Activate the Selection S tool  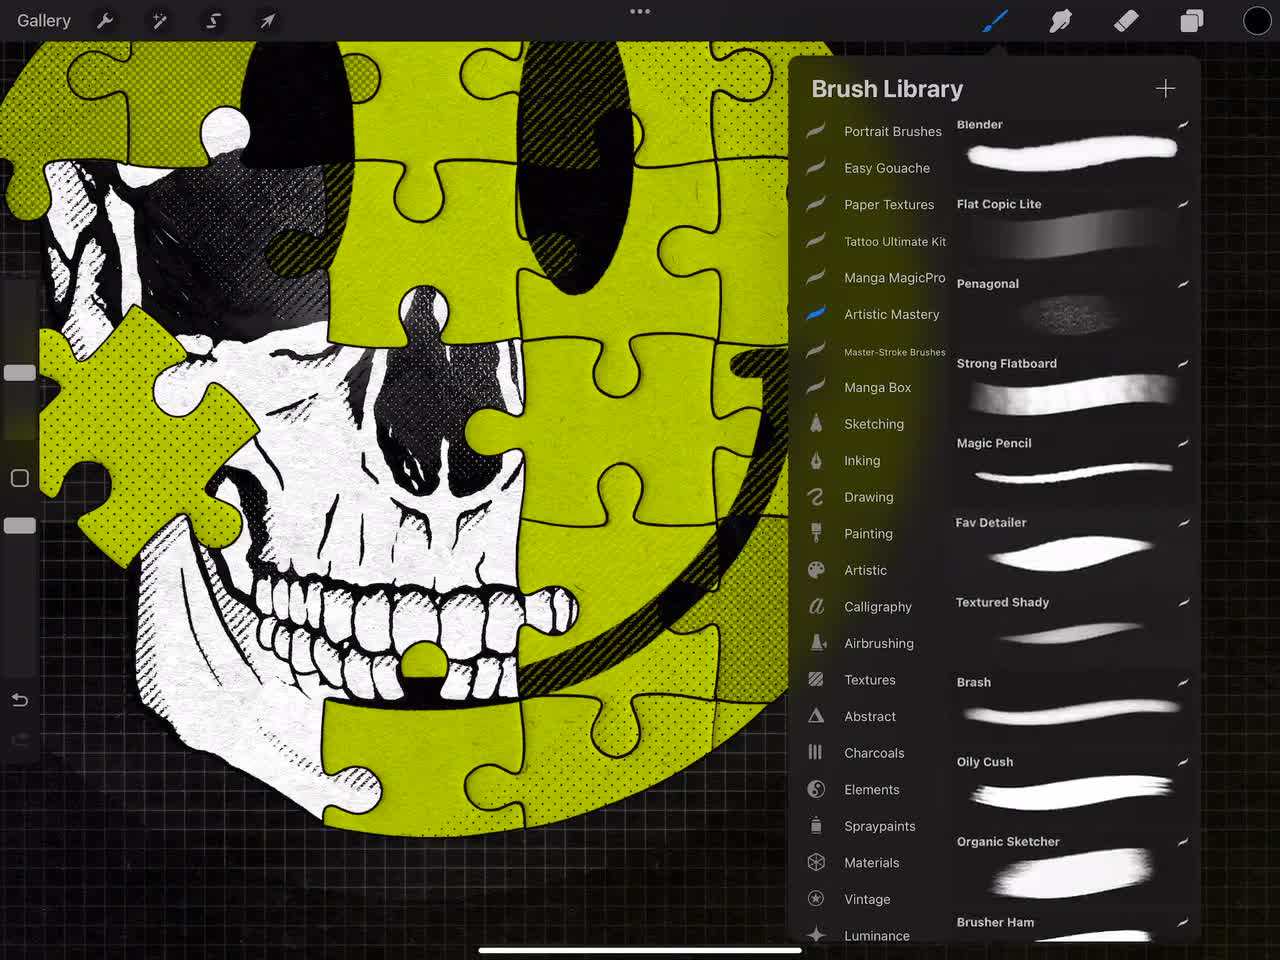[213, 20]
